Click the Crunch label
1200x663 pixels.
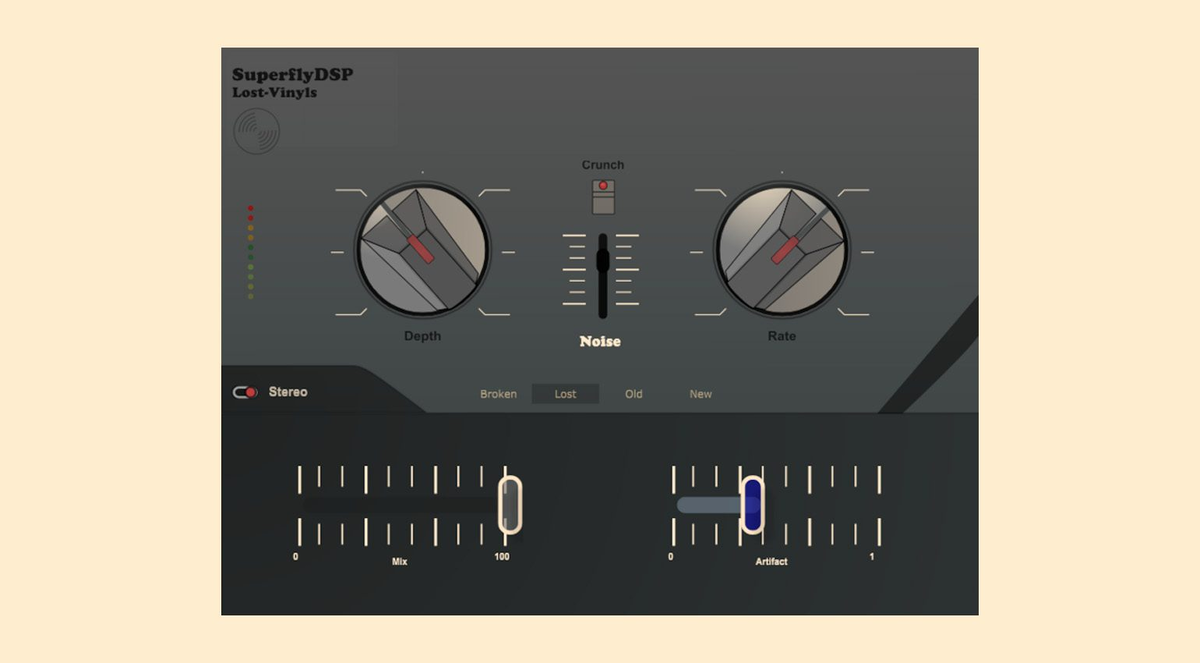pyautogui.click(x=603, y=165)
